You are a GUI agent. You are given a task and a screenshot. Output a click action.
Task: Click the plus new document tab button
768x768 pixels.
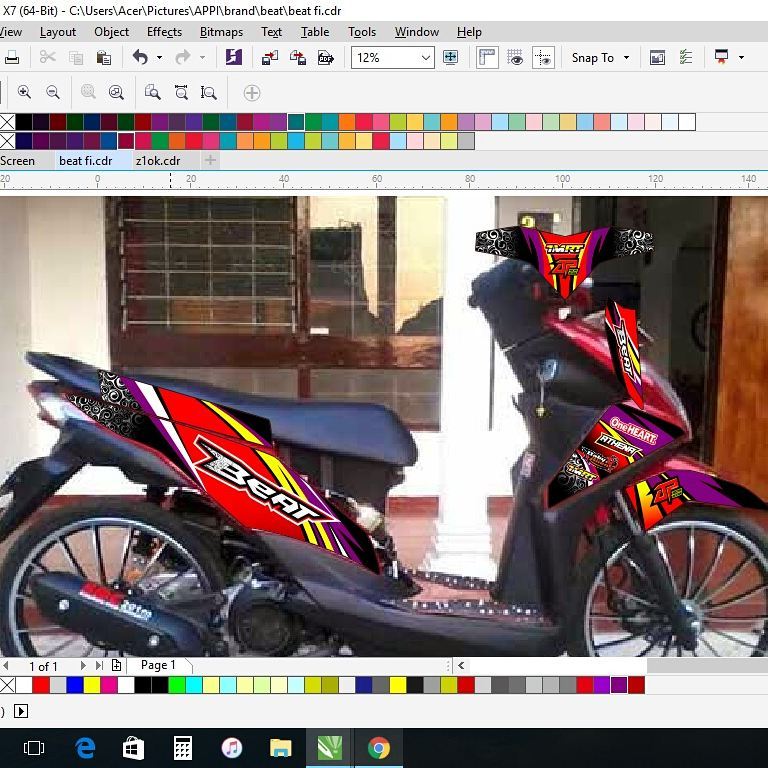coord(210,160)
